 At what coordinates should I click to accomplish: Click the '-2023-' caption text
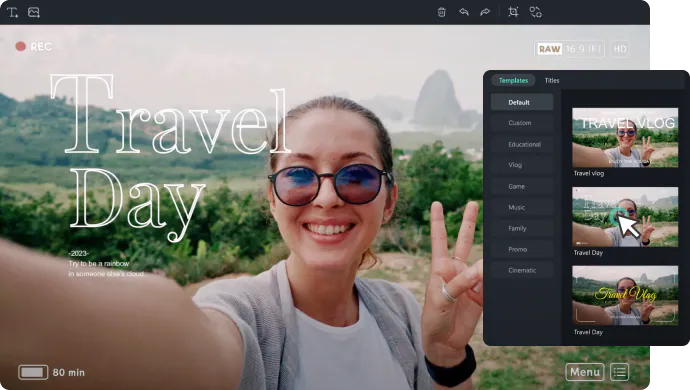coord(78,254)
